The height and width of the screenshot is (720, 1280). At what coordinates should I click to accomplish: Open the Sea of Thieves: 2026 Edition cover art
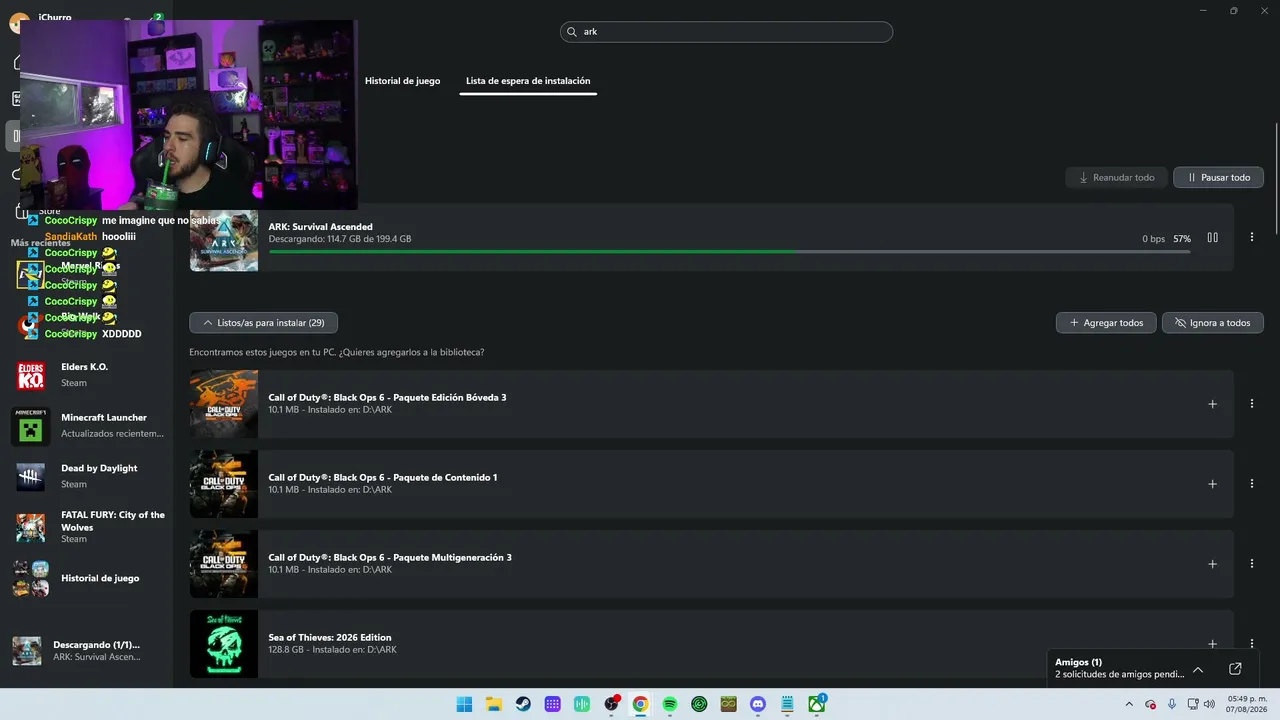[224, 644]
